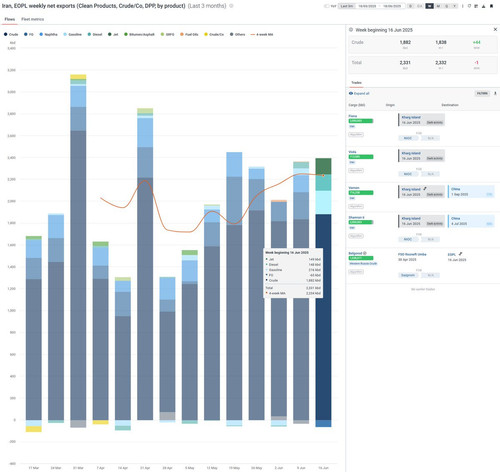Switch to the Fleet metrics tab
The image size is (500, 472).
click(x=33, y=19)
